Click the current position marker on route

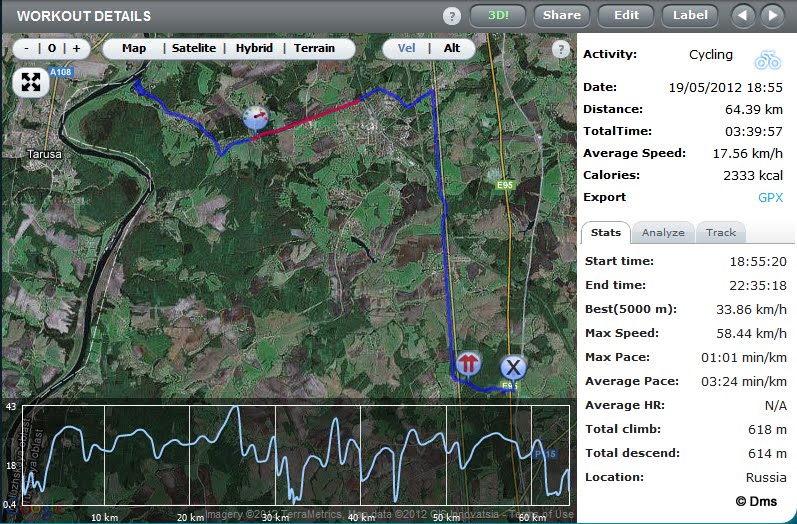click(257, 118)
